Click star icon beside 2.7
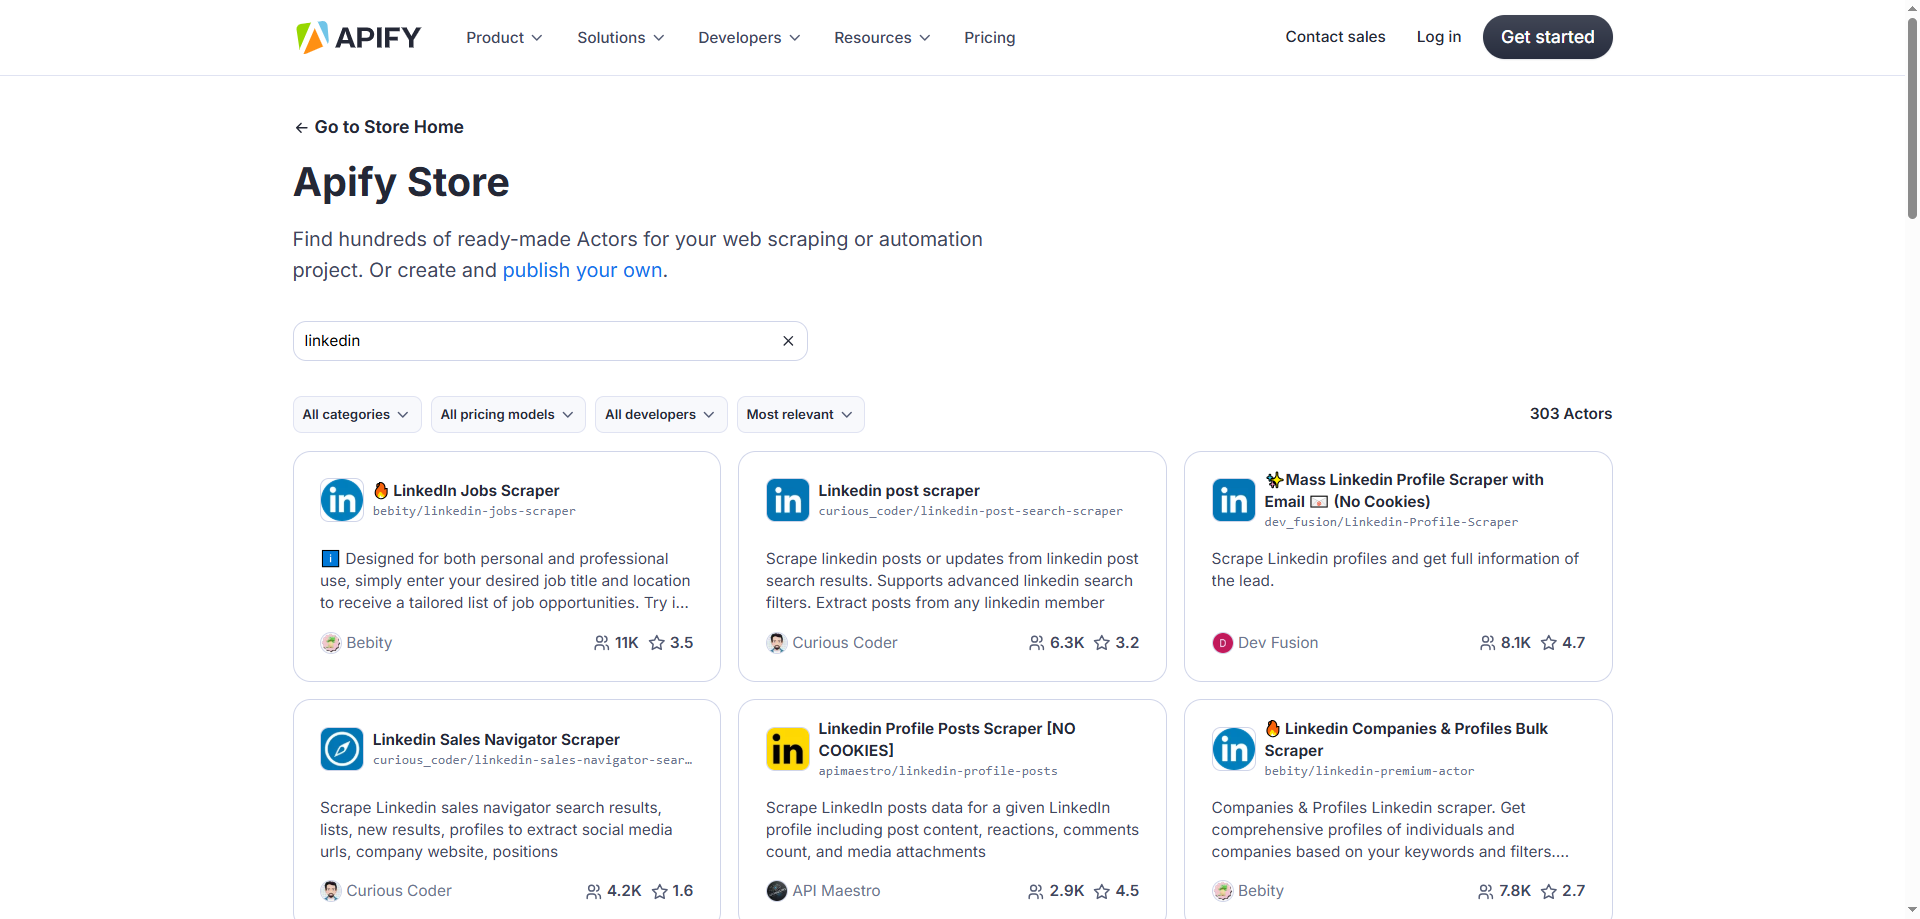 click(x=1549, y=891)
